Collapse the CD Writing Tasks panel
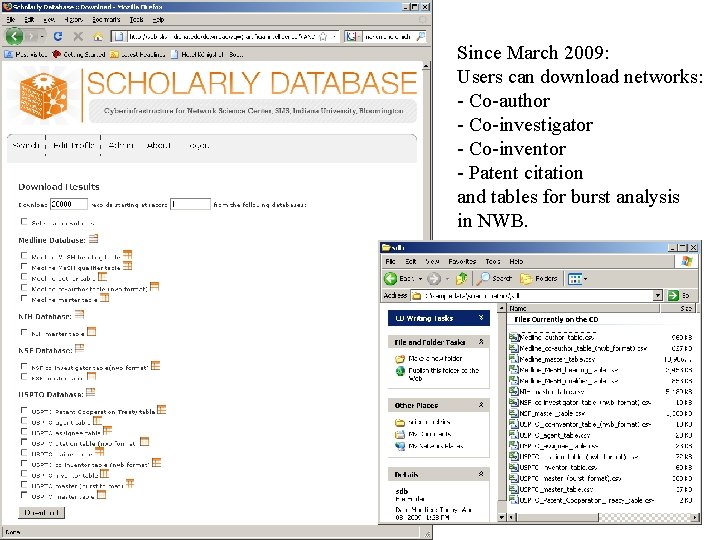Screen dimensions: 720x540 [x=481, y=318]
